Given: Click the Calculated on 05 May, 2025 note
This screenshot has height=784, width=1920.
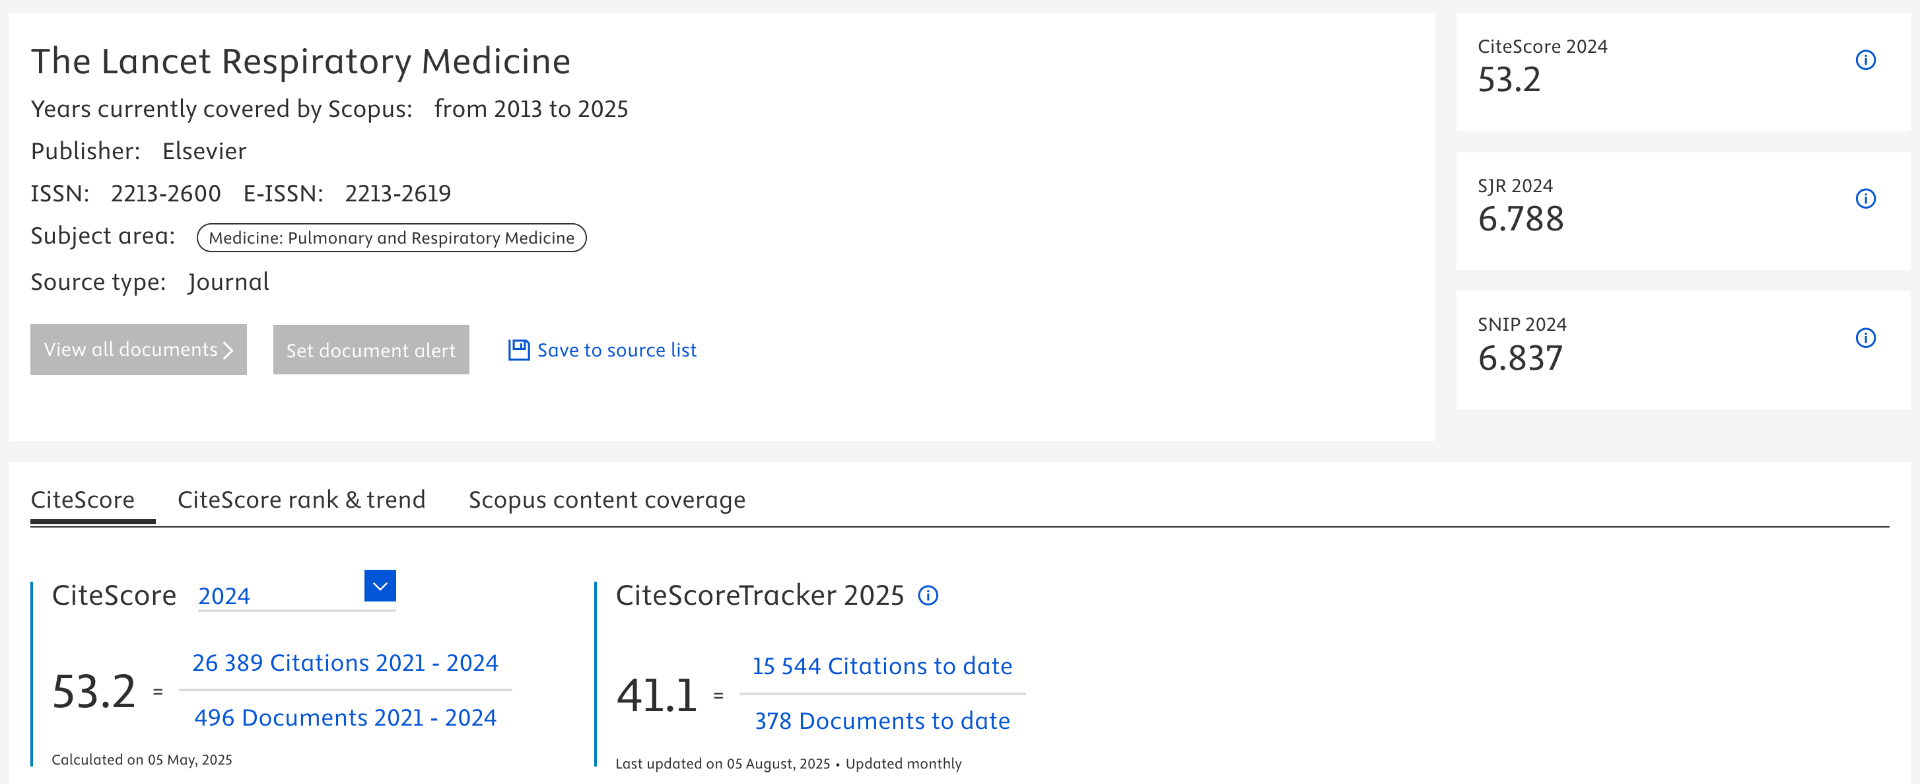Looking at the screenshot, I should coord(142,760).
